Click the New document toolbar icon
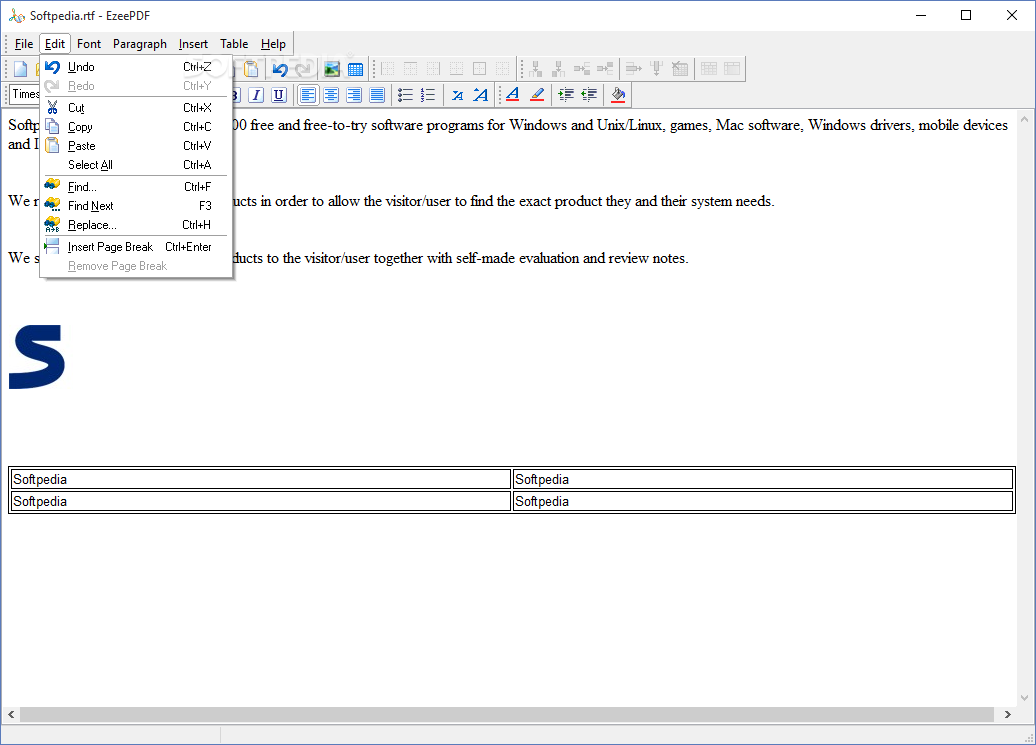The image size is (1036, 745). [x=20, y=69]
